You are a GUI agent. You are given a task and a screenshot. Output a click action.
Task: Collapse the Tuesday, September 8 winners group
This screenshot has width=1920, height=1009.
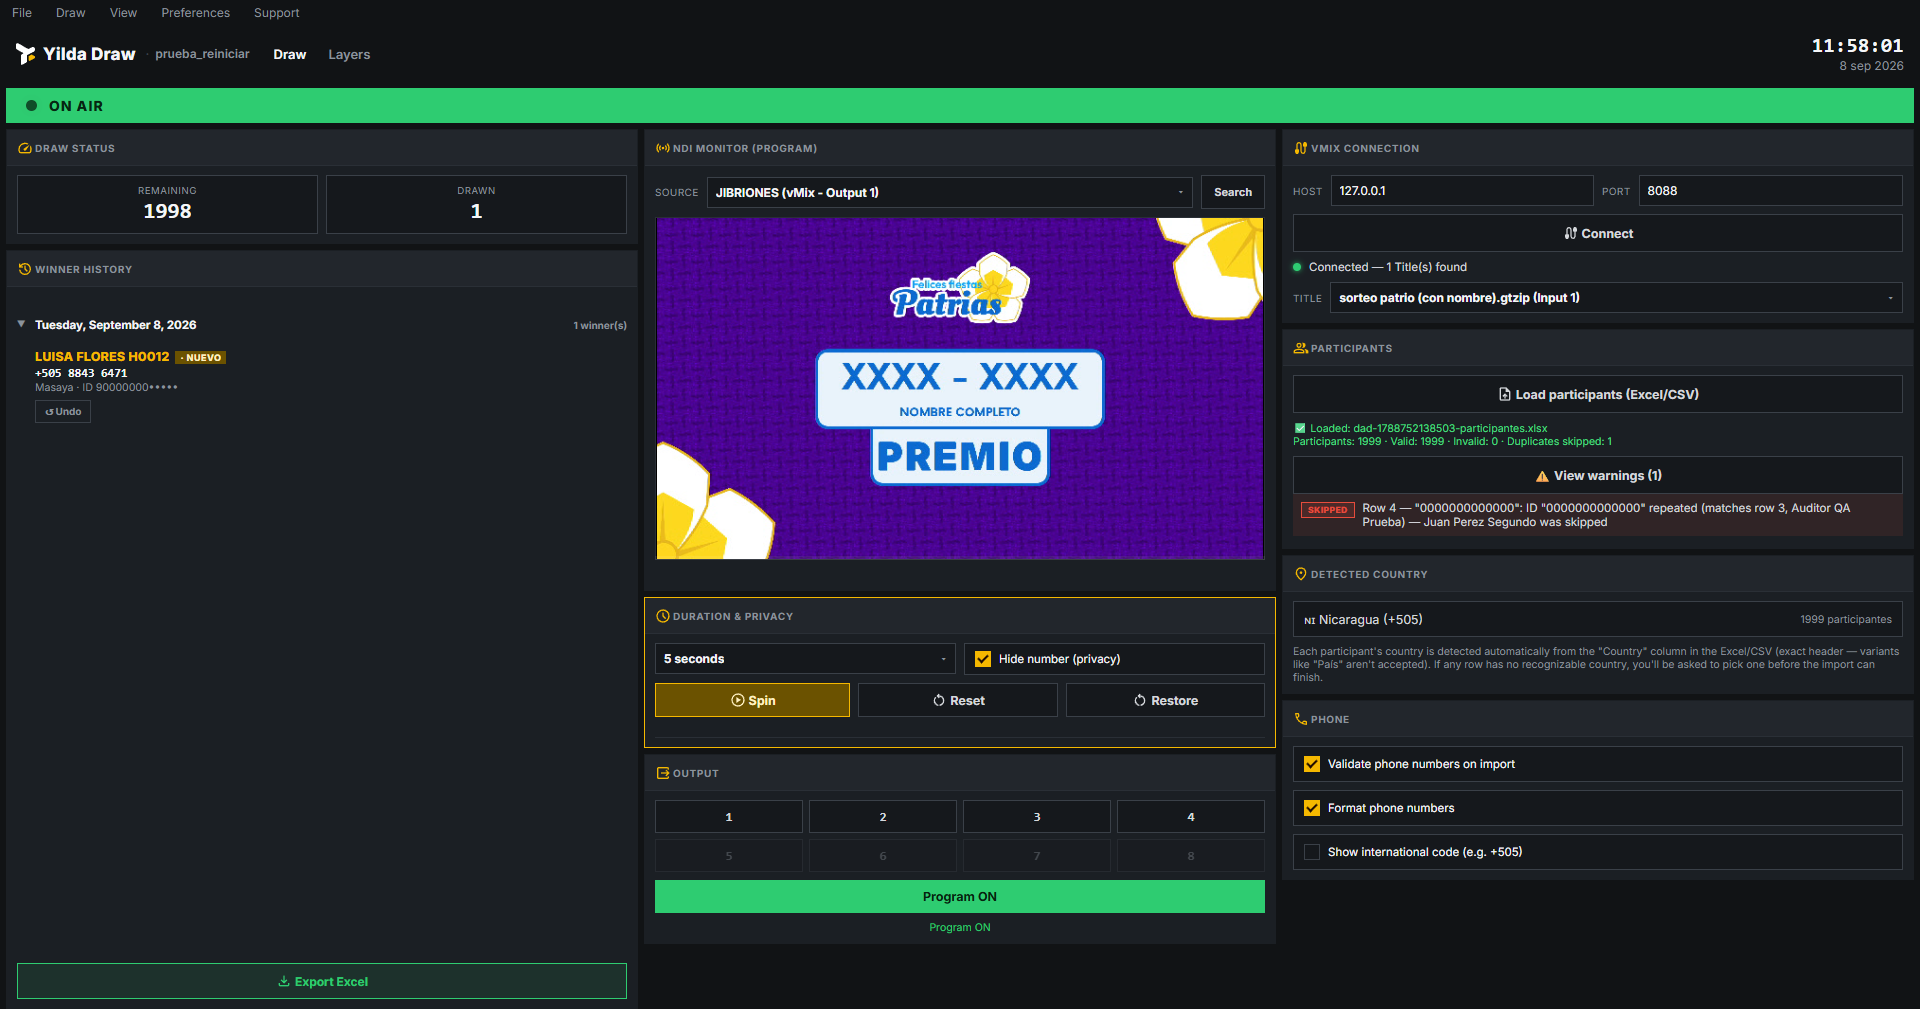(21, 324)
